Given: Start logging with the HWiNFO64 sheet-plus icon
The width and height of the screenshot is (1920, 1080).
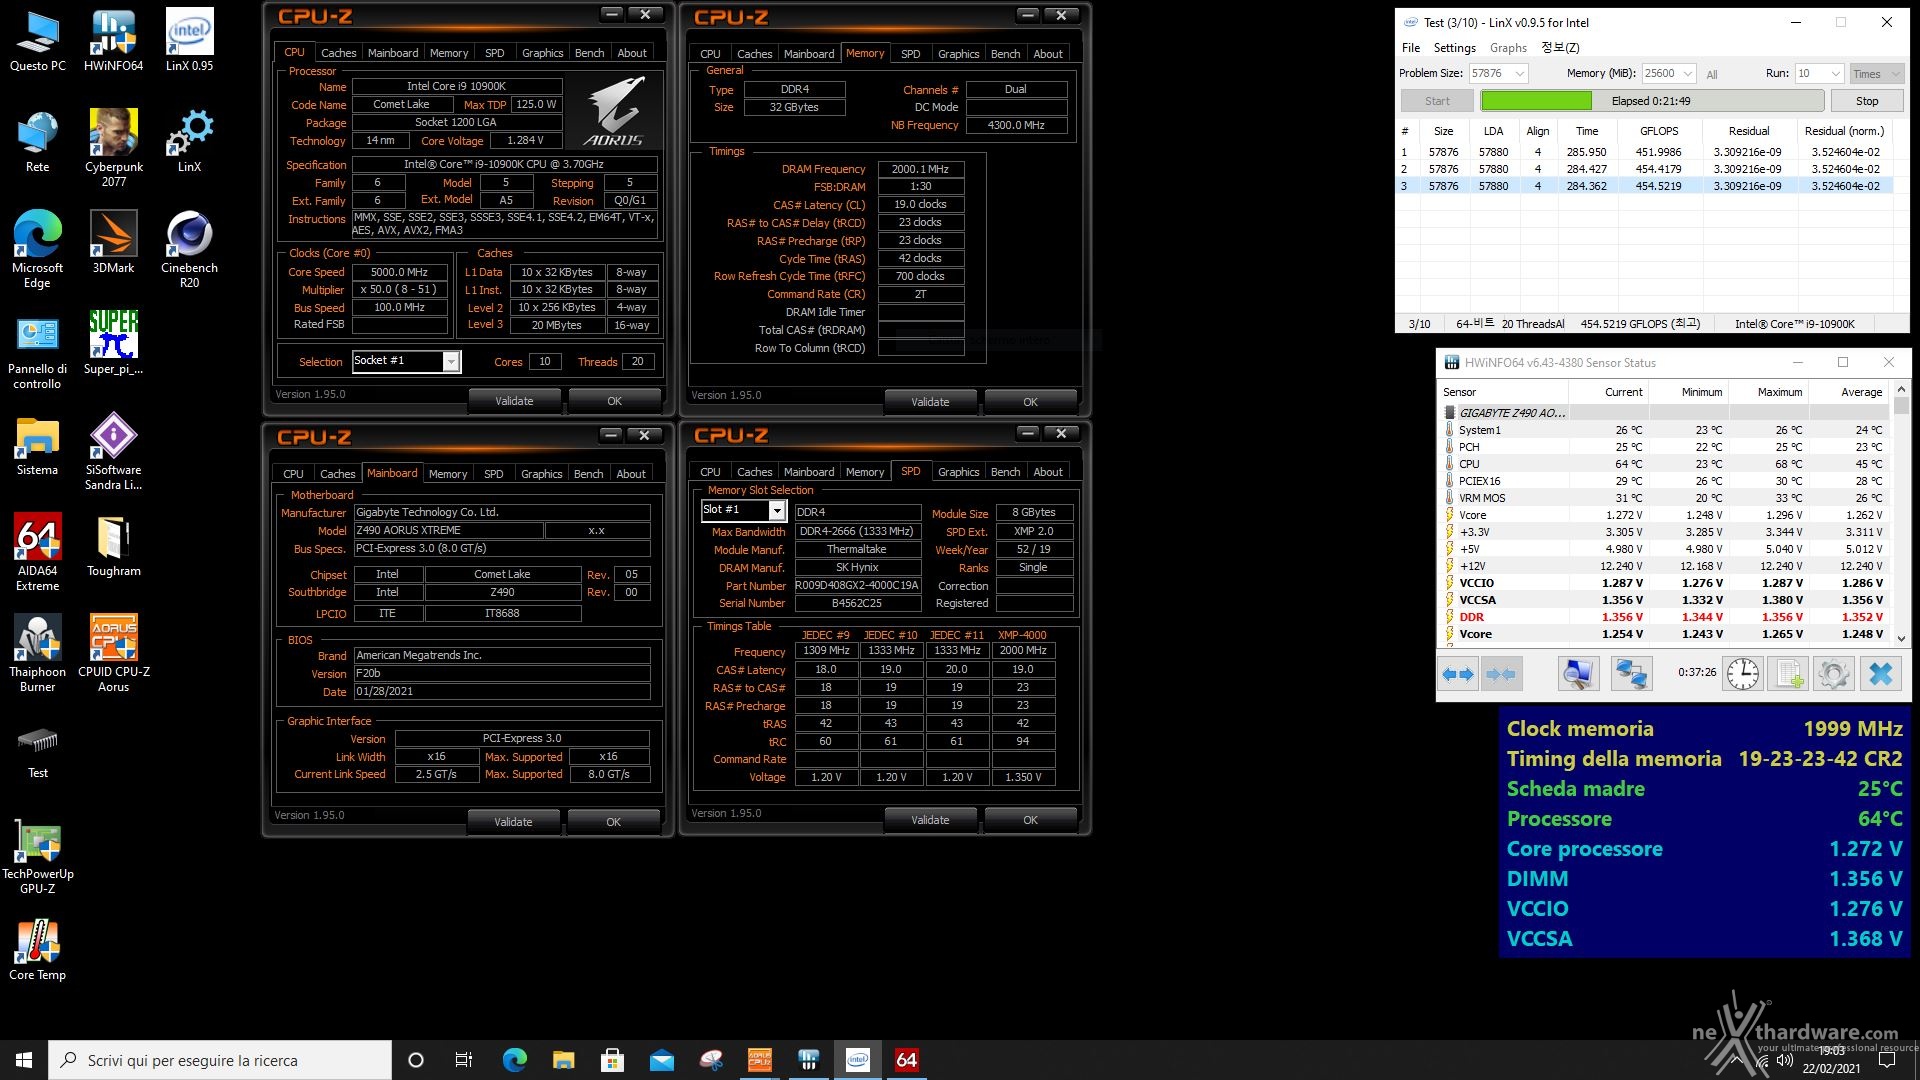Looking at the screenshot, I should point(1788,674).
